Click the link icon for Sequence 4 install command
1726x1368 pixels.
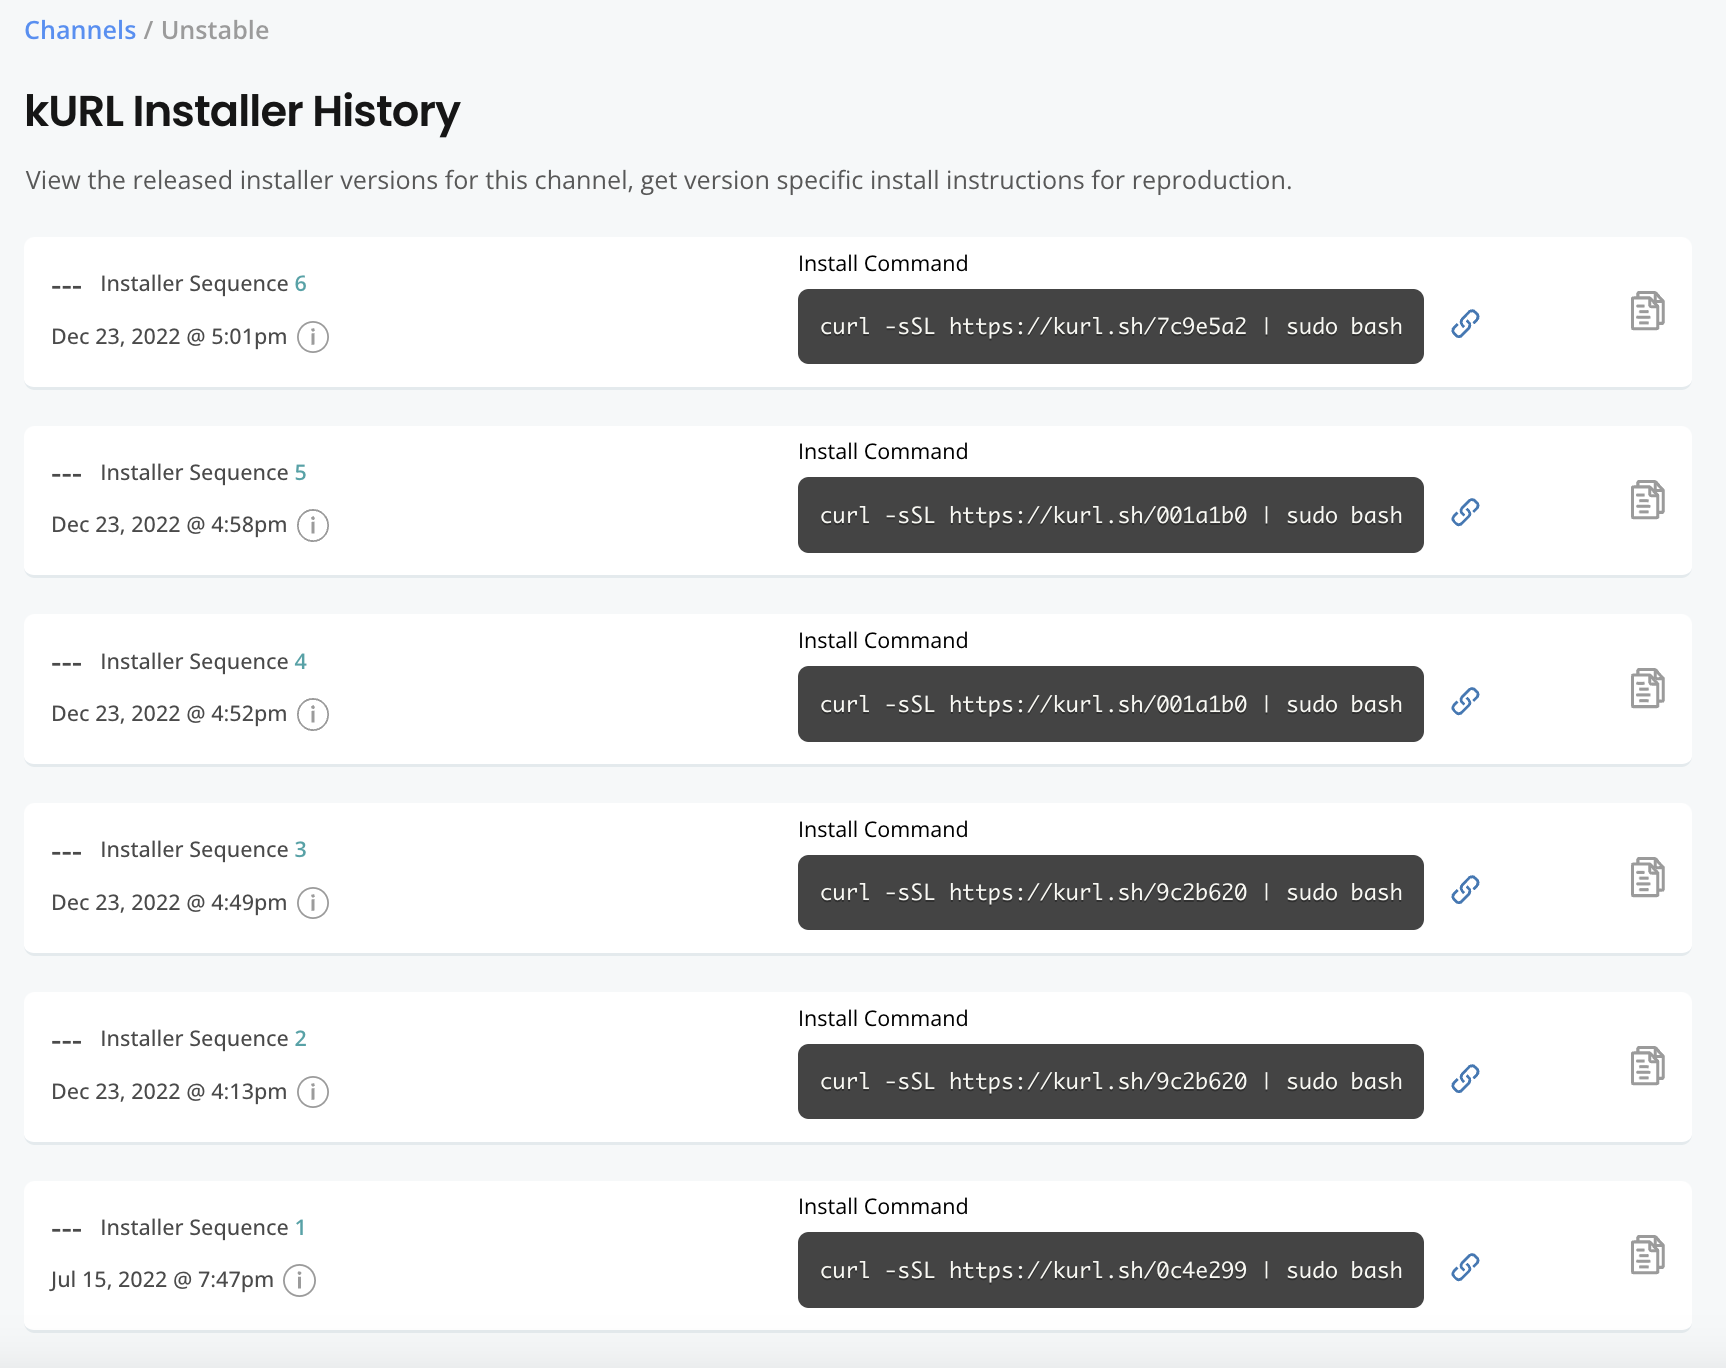[1466, 701]
